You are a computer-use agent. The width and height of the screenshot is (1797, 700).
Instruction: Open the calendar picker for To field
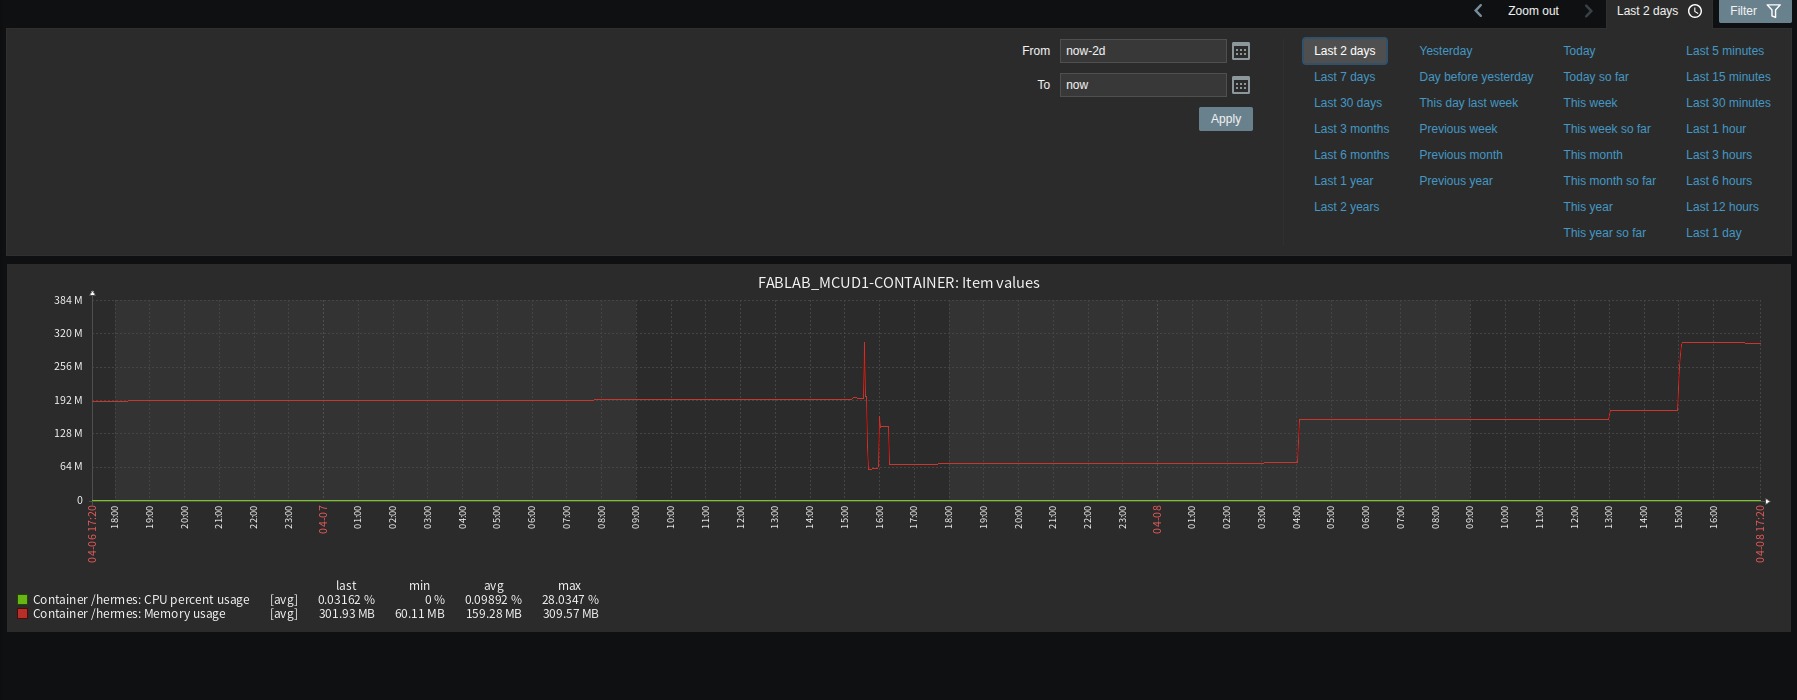coord(1241,85)
